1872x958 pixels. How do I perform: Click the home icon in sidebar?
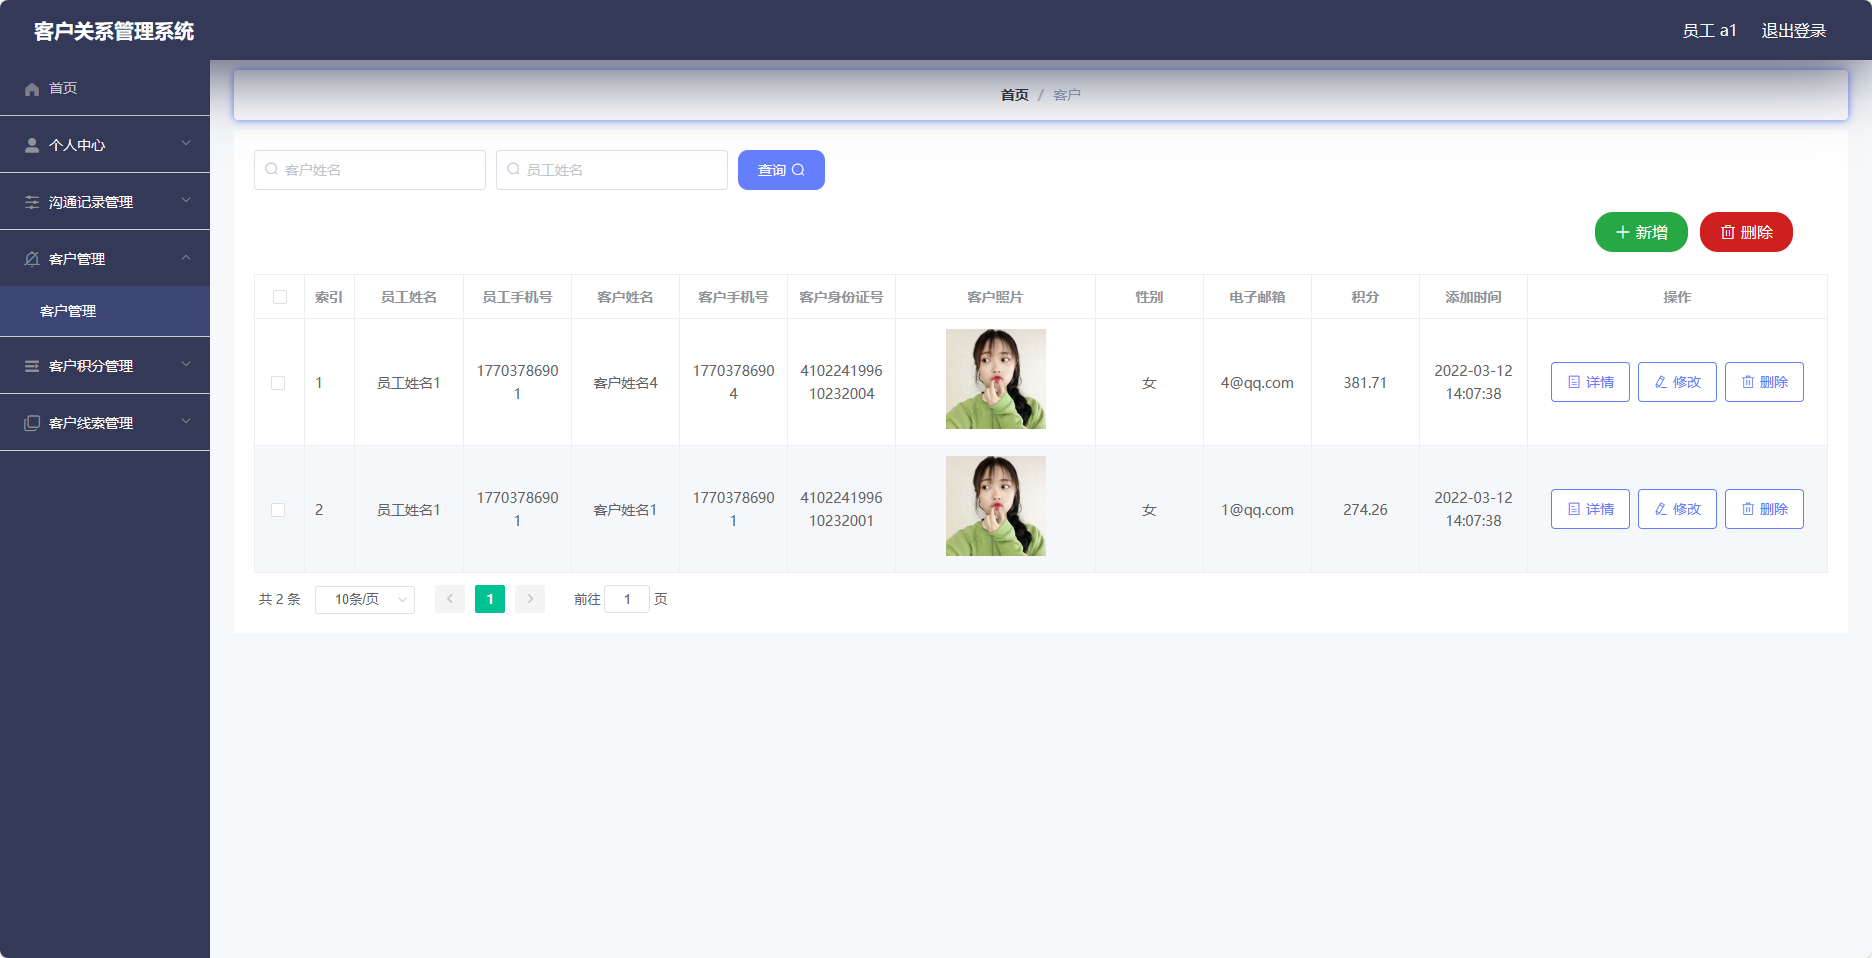32,89
